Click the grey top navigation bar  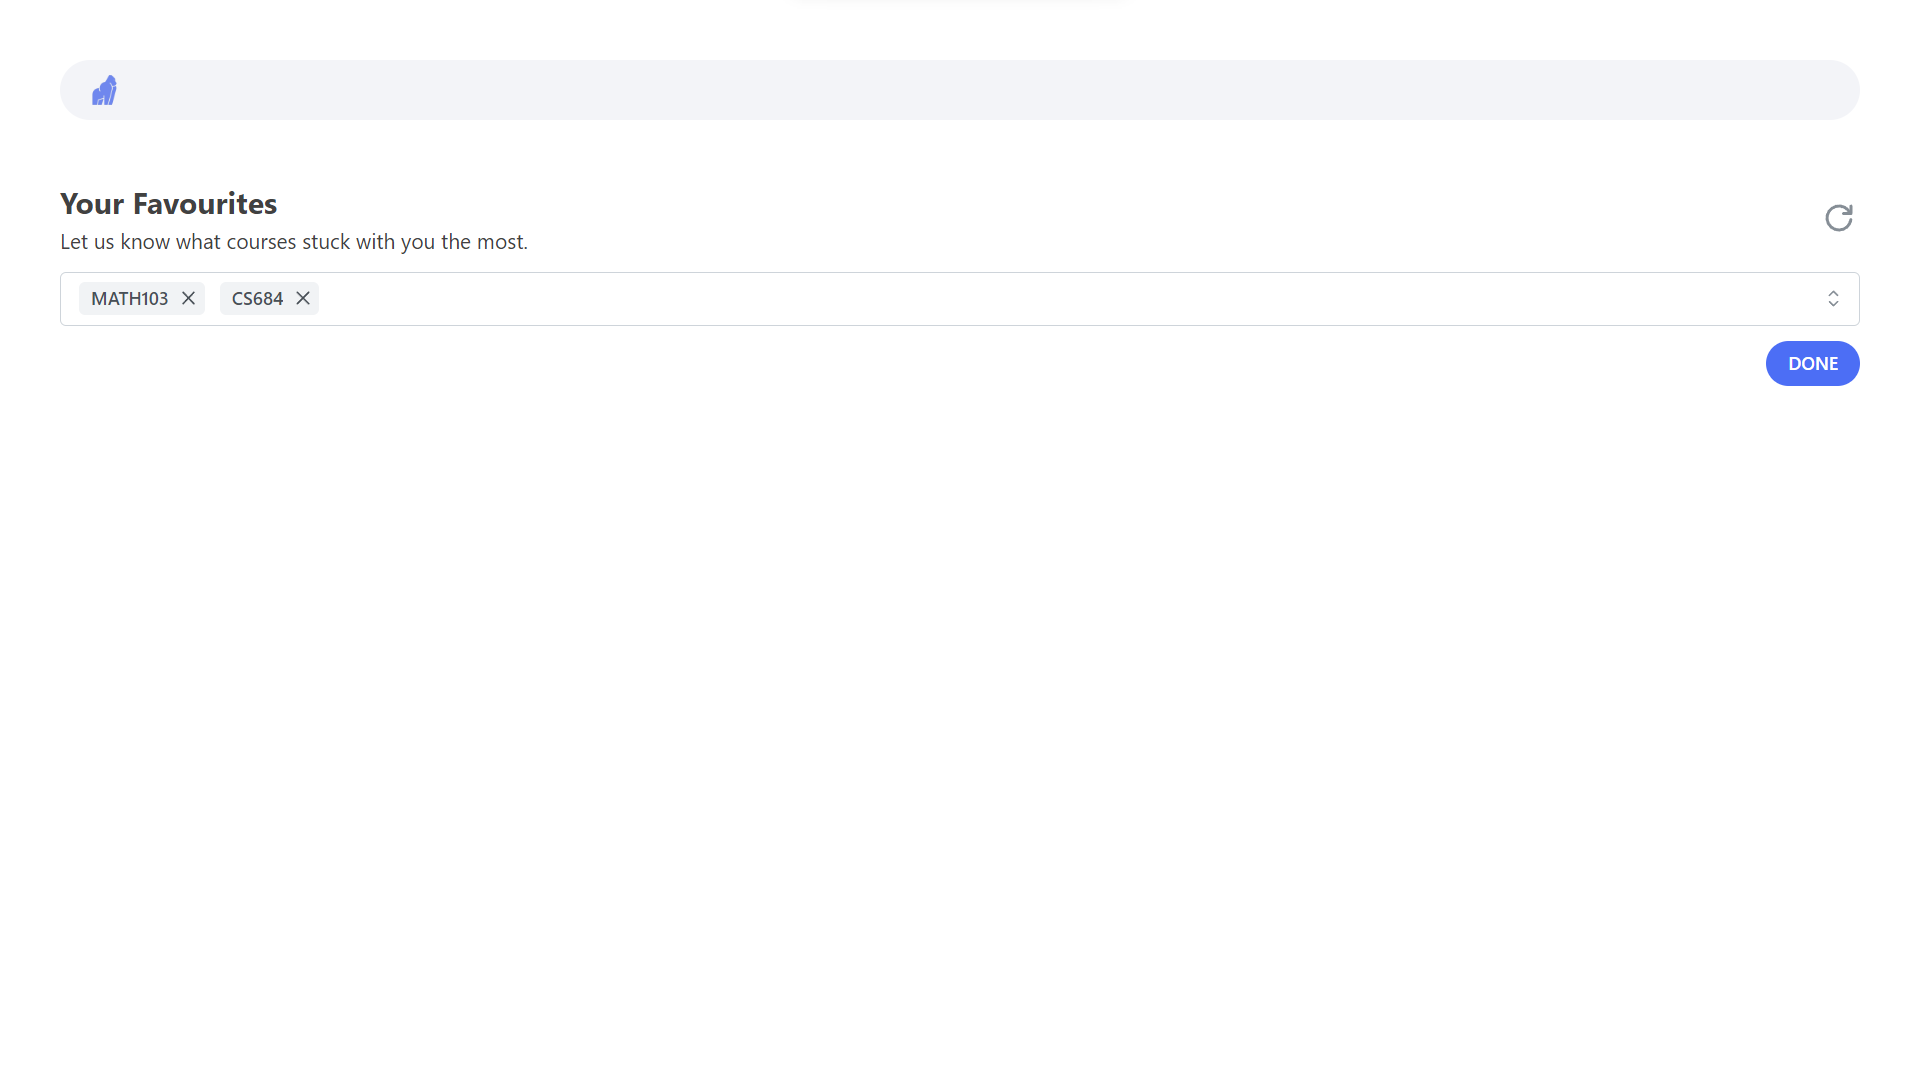[x=960, y=90]
